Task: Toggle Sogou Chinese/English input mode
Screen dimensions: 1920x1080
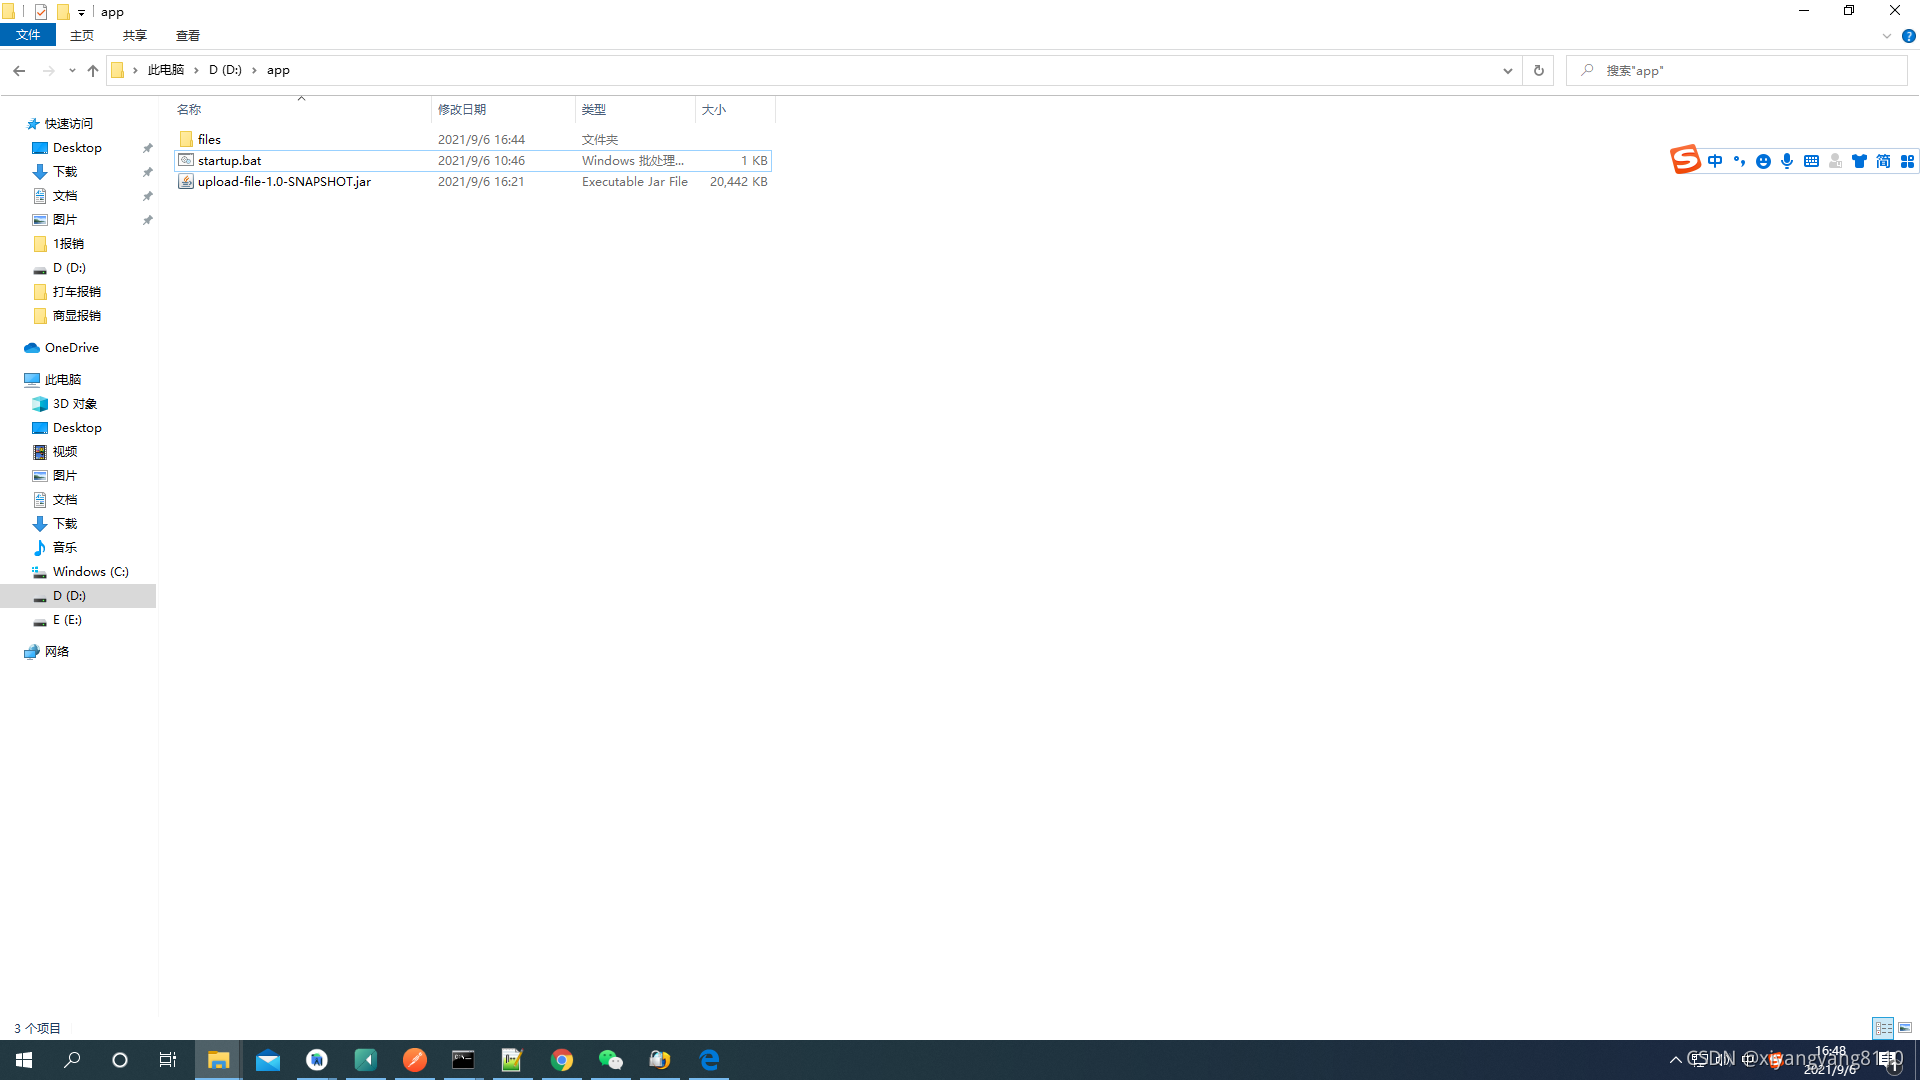Action: (1715, 161)
